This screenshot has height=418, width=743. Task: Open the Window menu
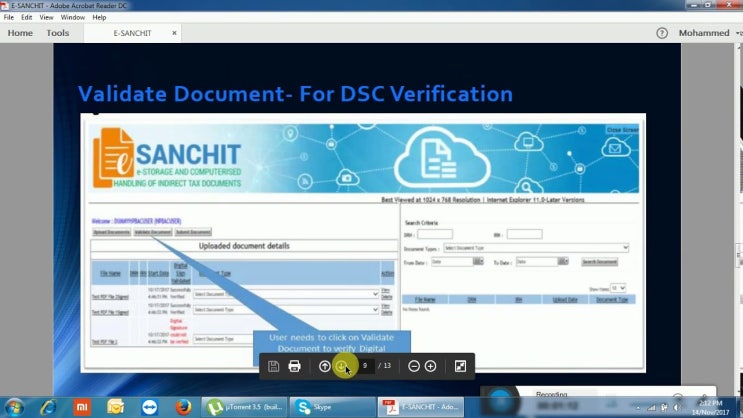coord(72,17)
